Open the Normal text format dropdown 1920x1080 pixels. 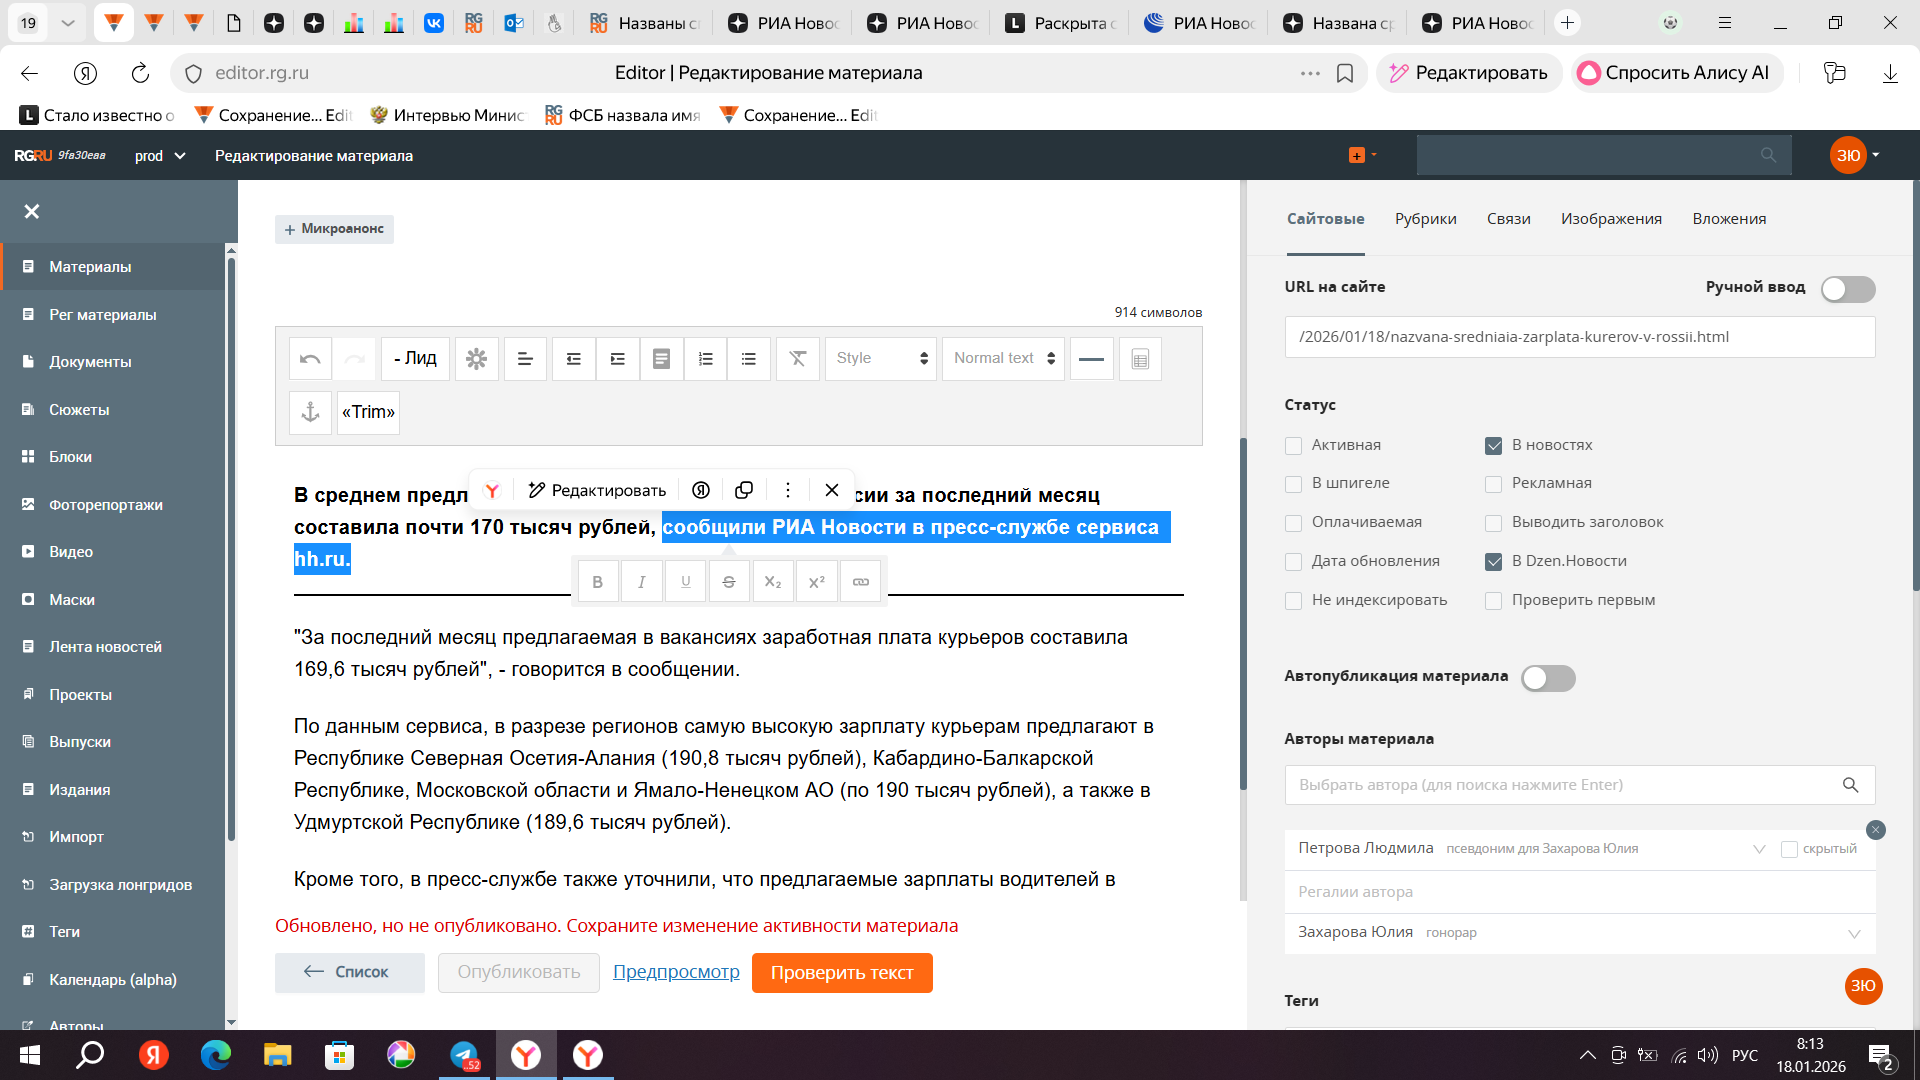coord(1003,359)
